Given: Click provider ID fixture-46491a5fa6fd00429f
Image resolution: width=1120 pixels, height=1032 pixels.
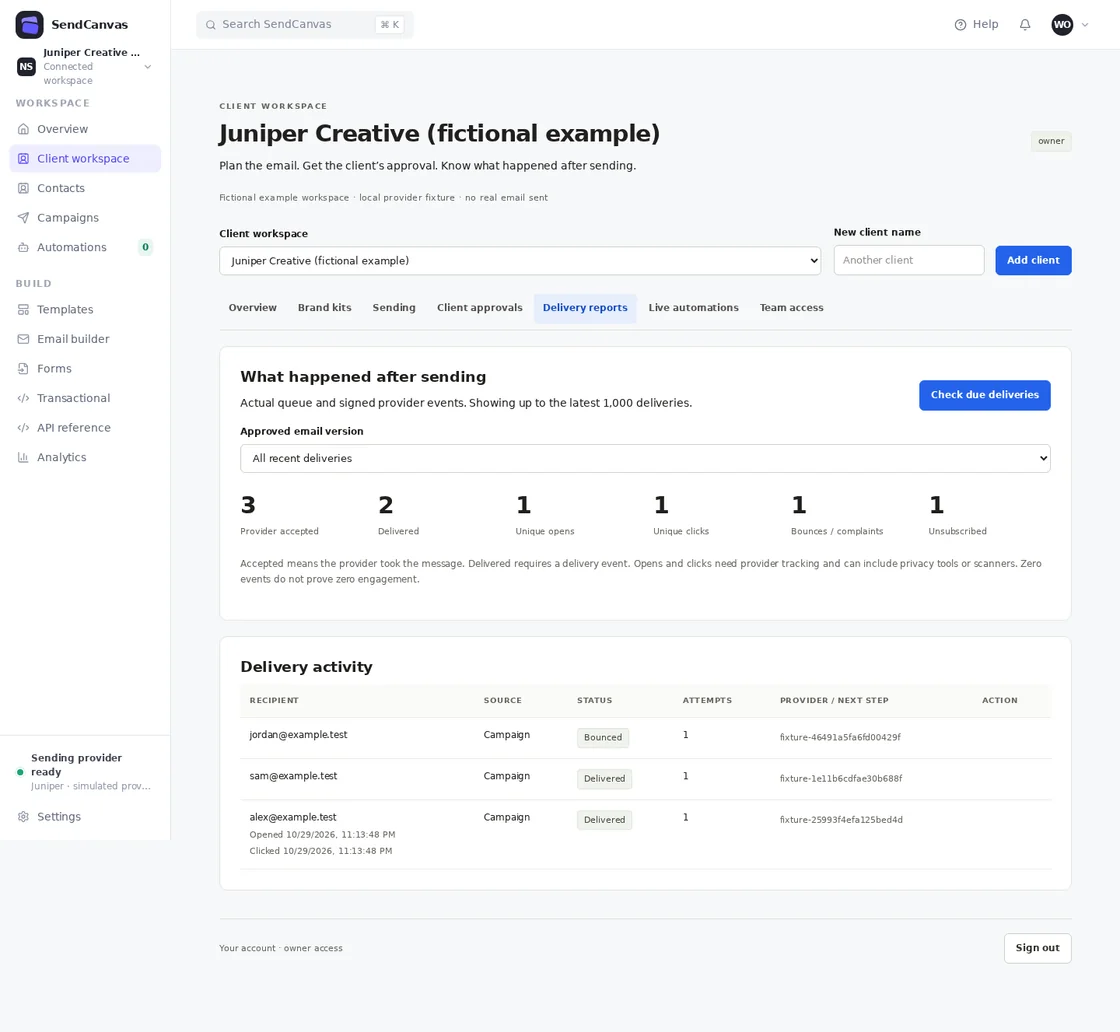Looking at the screenshot, I should pyautogui.click(x=840, y=738).
